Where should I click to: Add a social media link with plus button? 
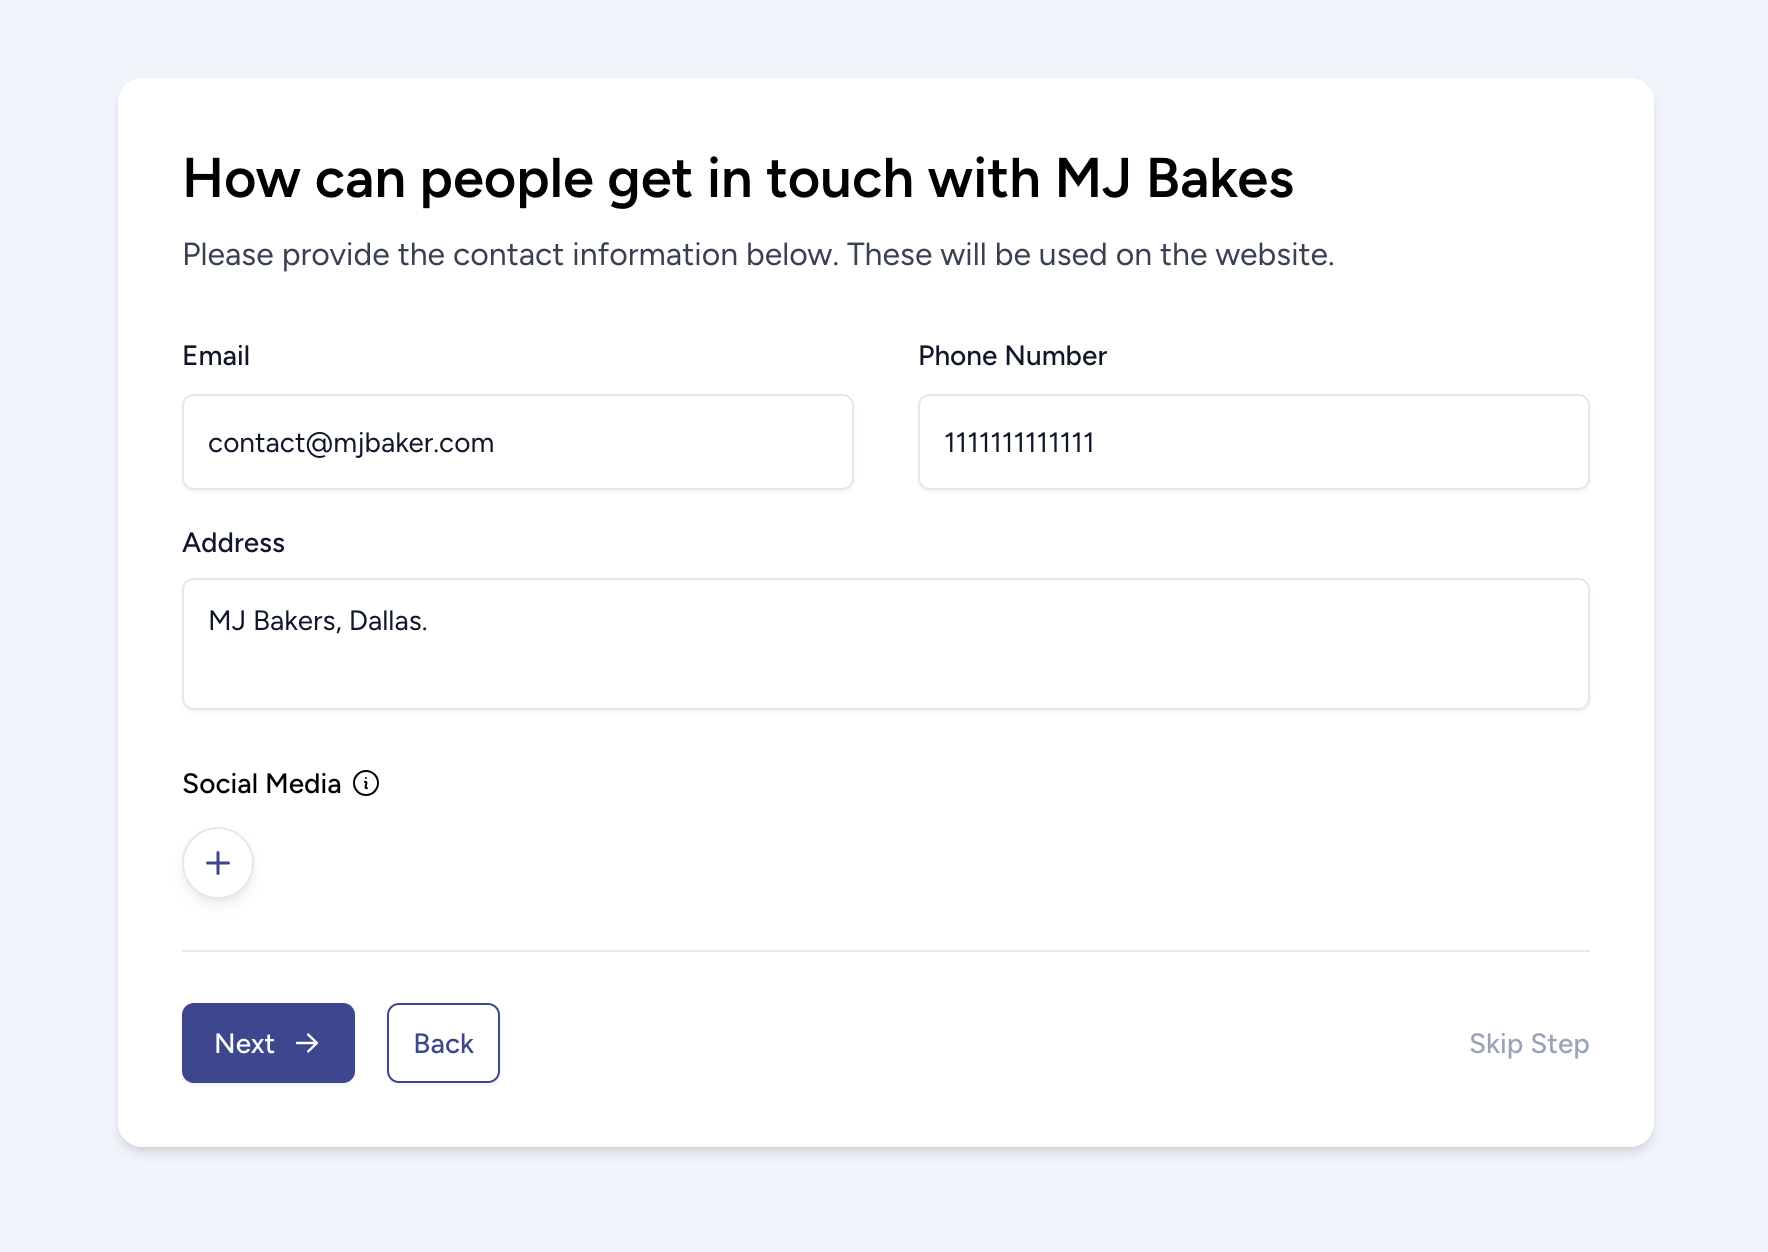[x=218, y=863]
